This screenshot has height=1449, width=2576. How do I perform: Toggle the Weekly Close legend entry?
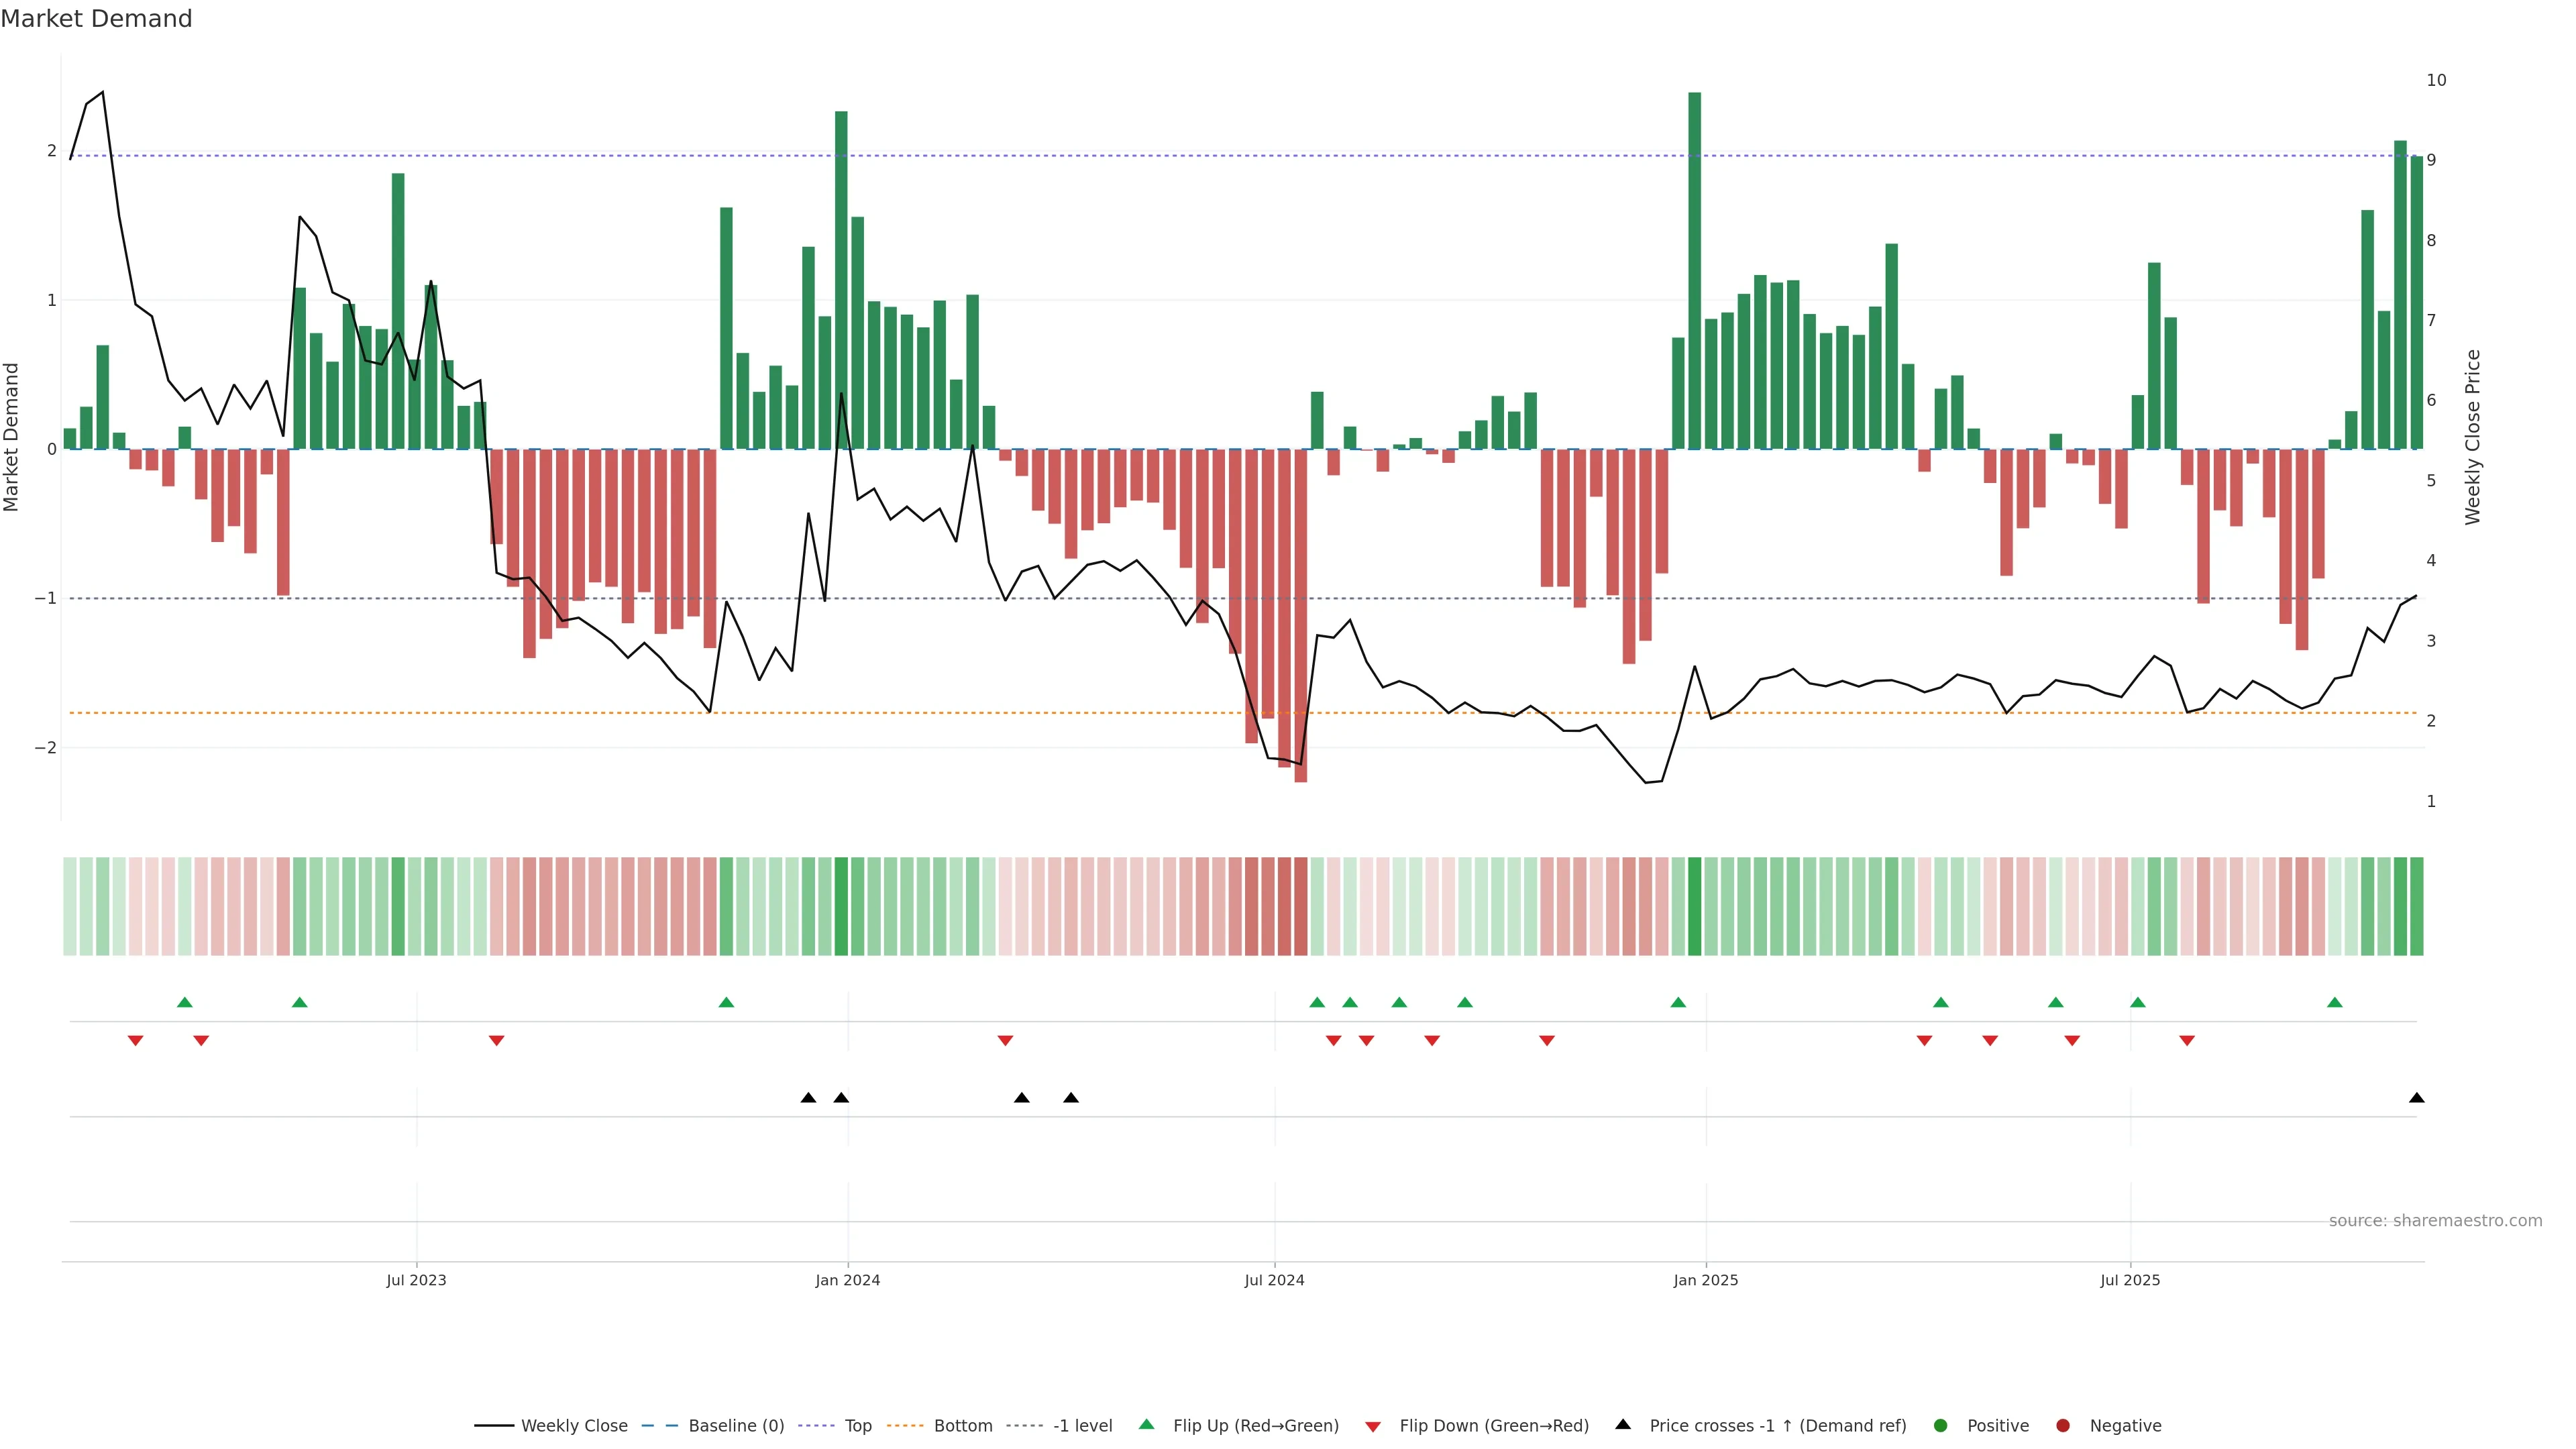[574, 1426]
